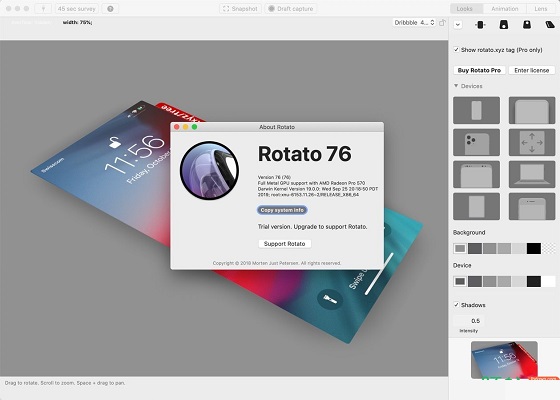Collapse the Devices section triangle
The width and height of the screenshot is (560, 400).
pos(456,86)
